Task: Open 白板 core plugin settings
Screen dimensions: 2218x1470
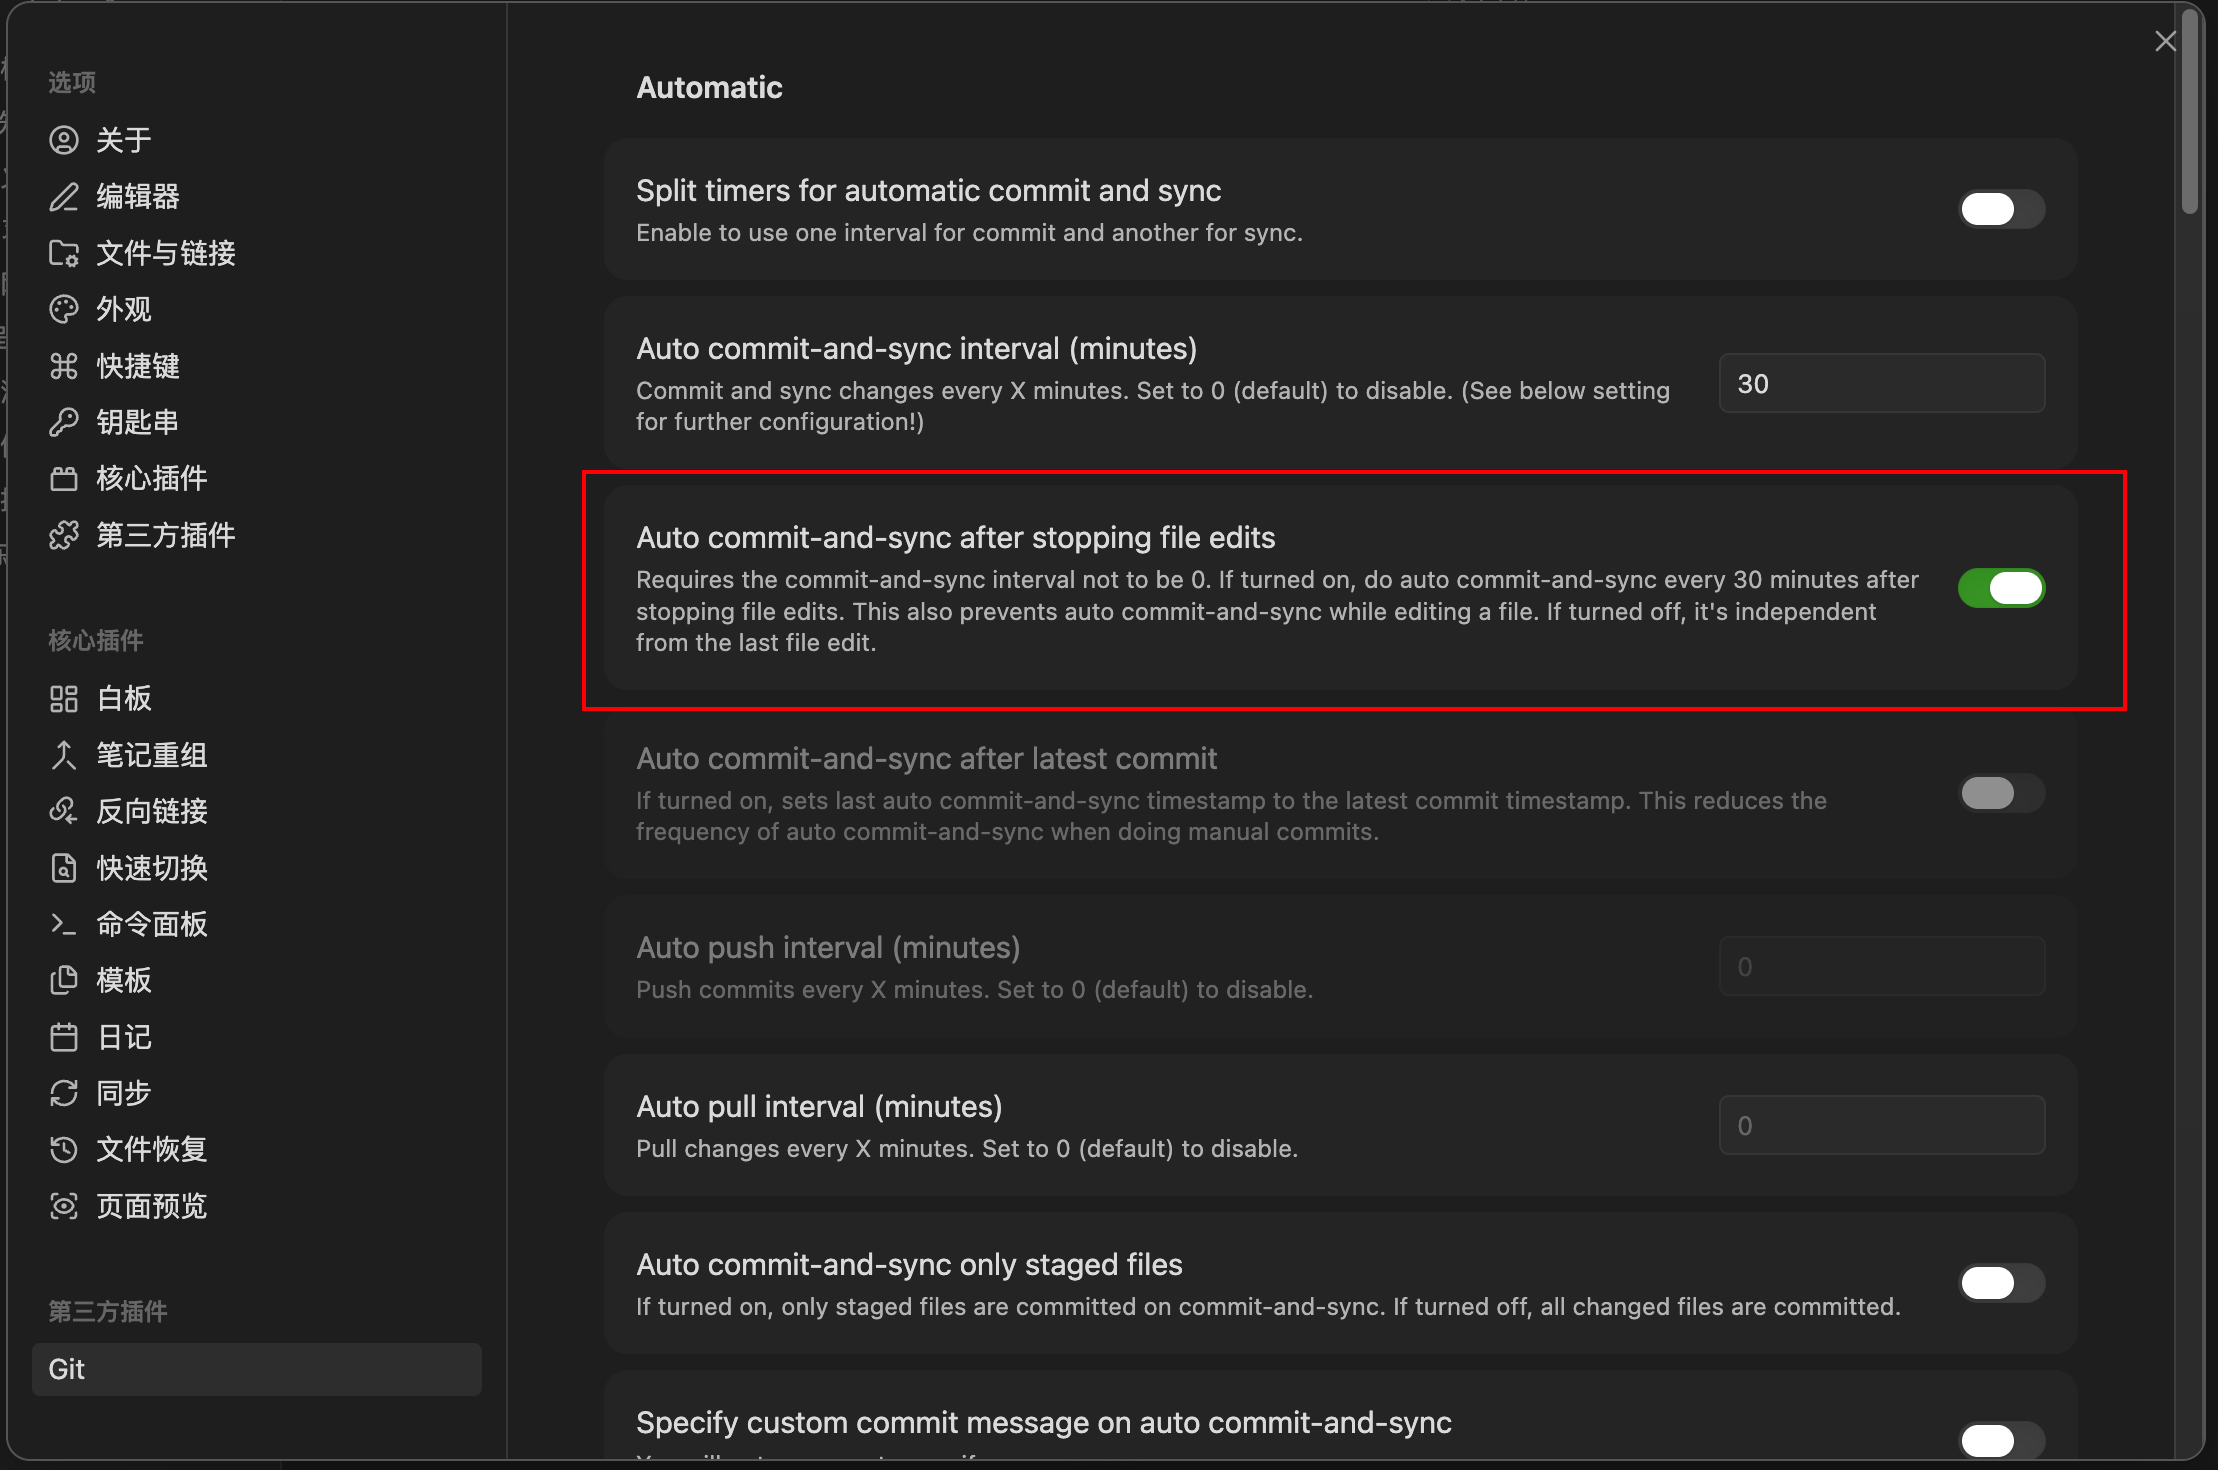Action: coord(257,698)
